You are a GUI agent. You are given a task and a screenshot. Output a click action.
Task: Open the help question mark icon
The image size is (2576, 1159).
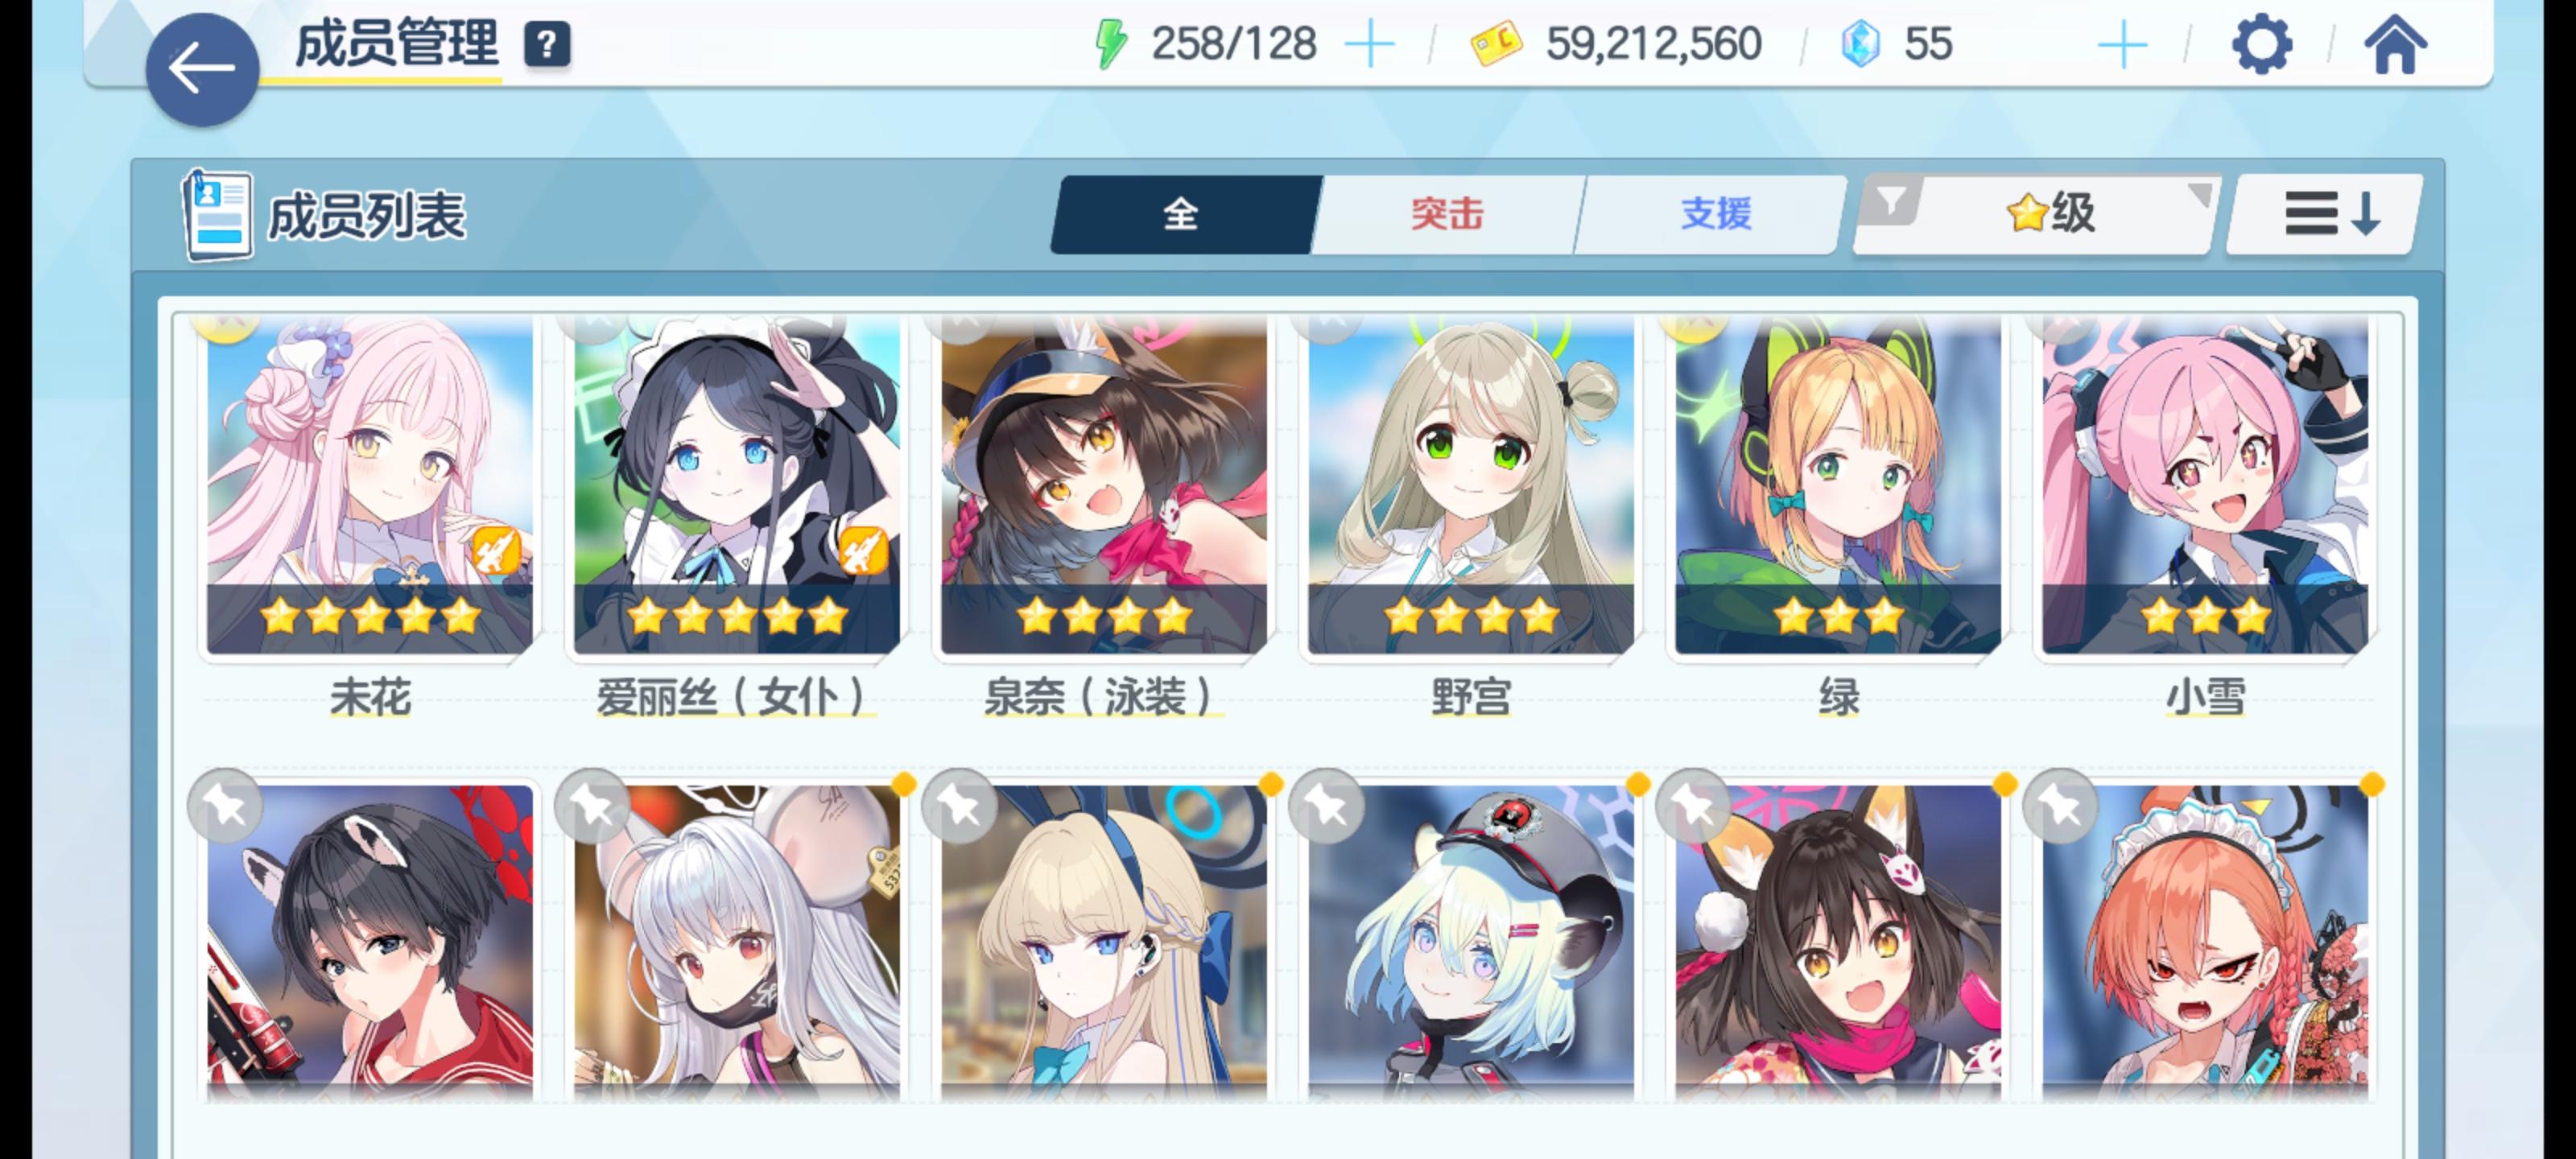547,45
